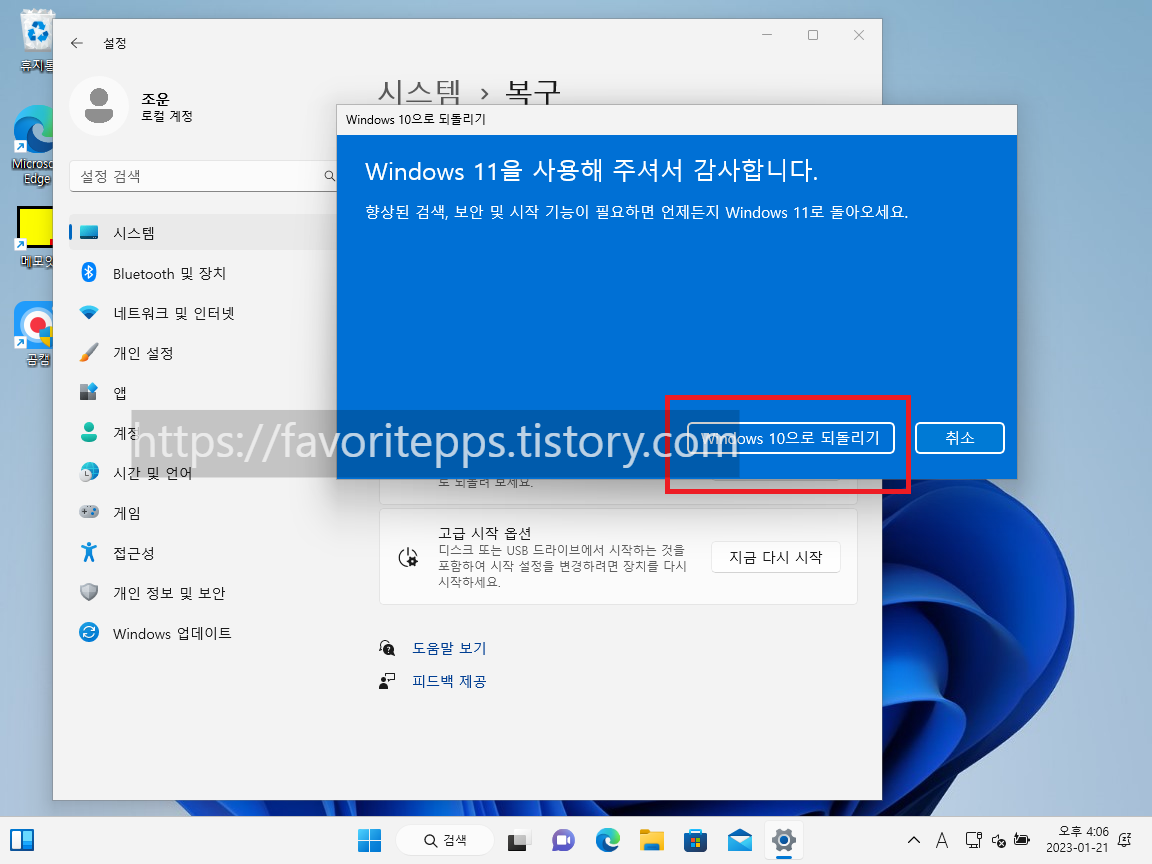Click the search magnifier icon in Settings
The height and width of the screenshot is (864, 1152).
pyautogui.click(x=329, y=176)
